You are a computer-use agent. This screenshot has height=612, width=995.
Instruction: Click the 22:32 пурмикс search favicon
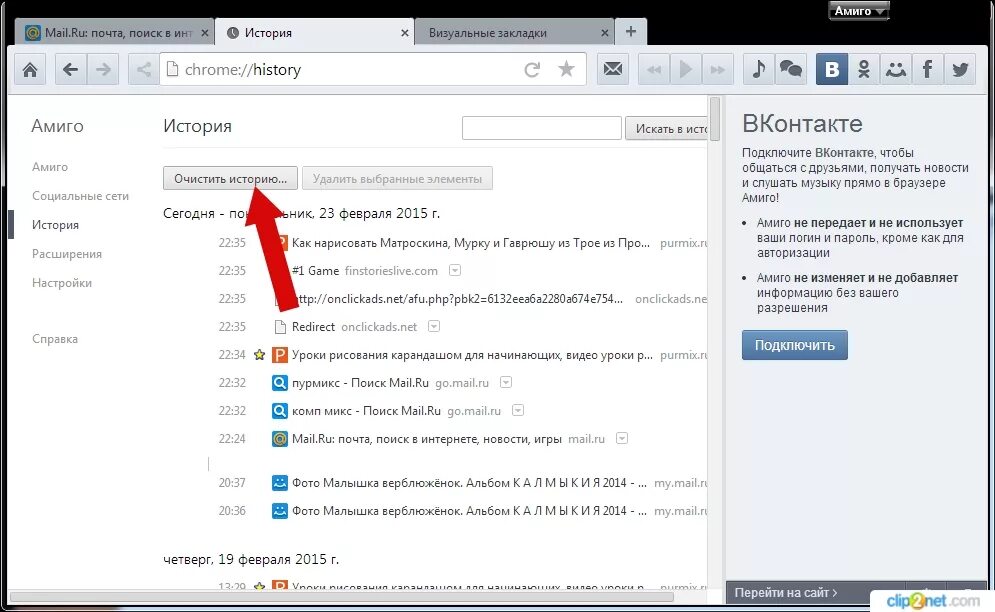coord(280,383)
